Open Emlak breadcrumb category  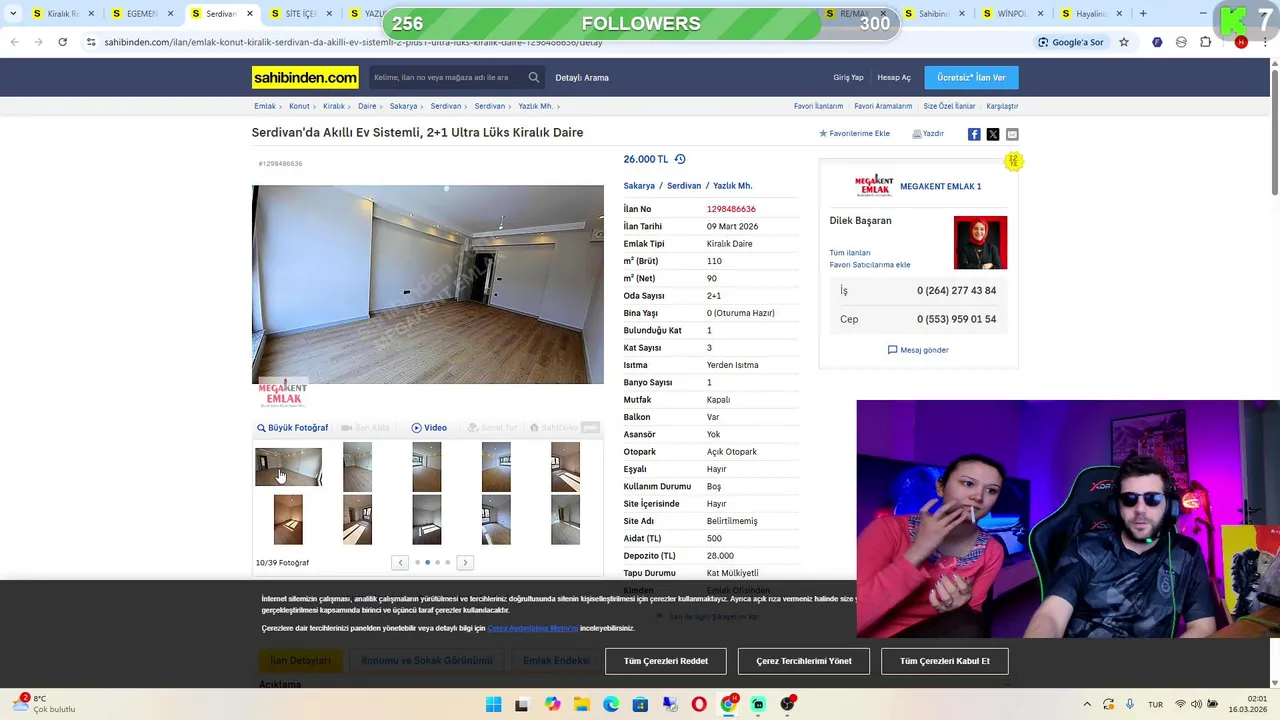[x=265, y=106]
